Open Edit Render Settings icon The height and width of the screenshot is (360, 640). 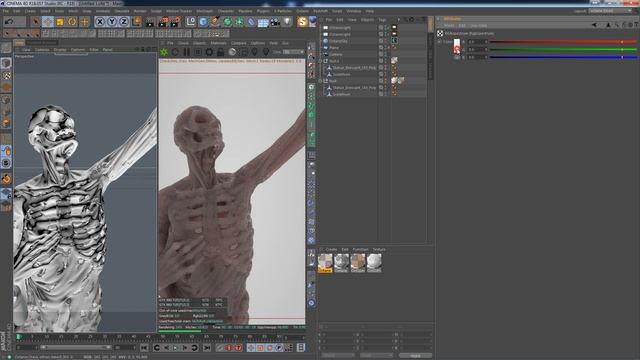point(176,22)
